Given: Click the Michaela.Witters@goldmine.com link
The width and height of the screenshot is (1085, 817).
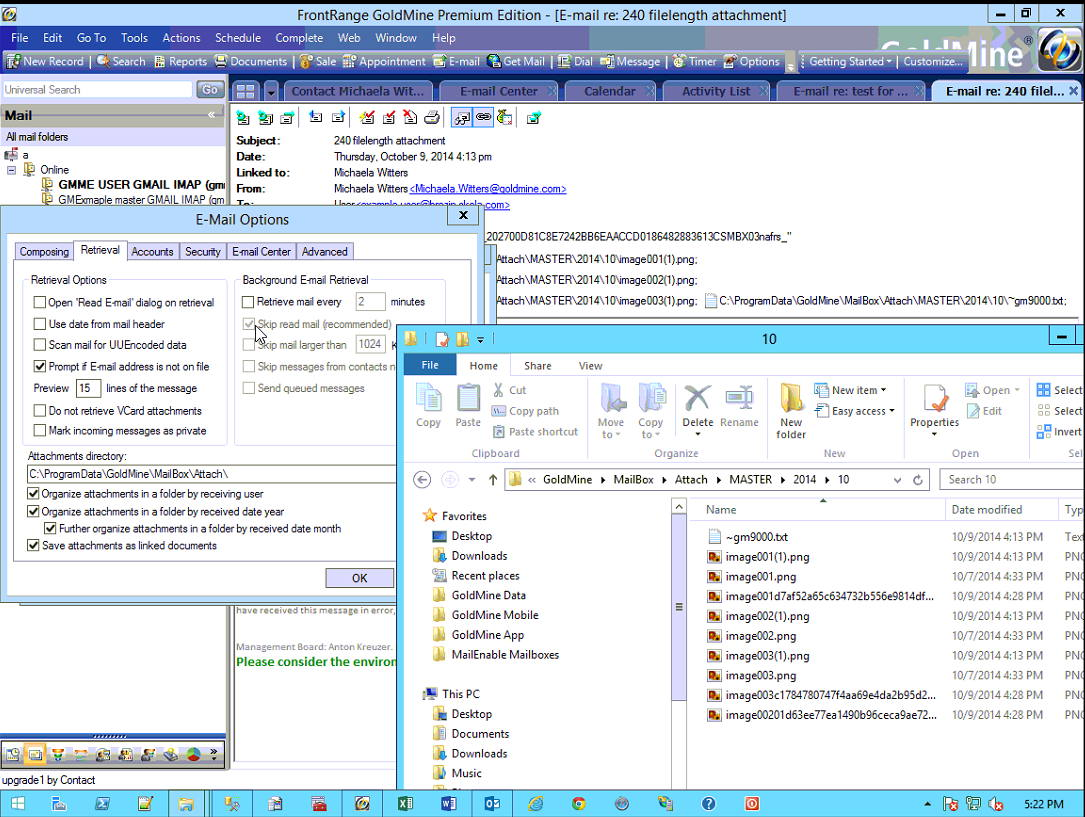Looking at the screenshot, I should click(x=488, y=189).
